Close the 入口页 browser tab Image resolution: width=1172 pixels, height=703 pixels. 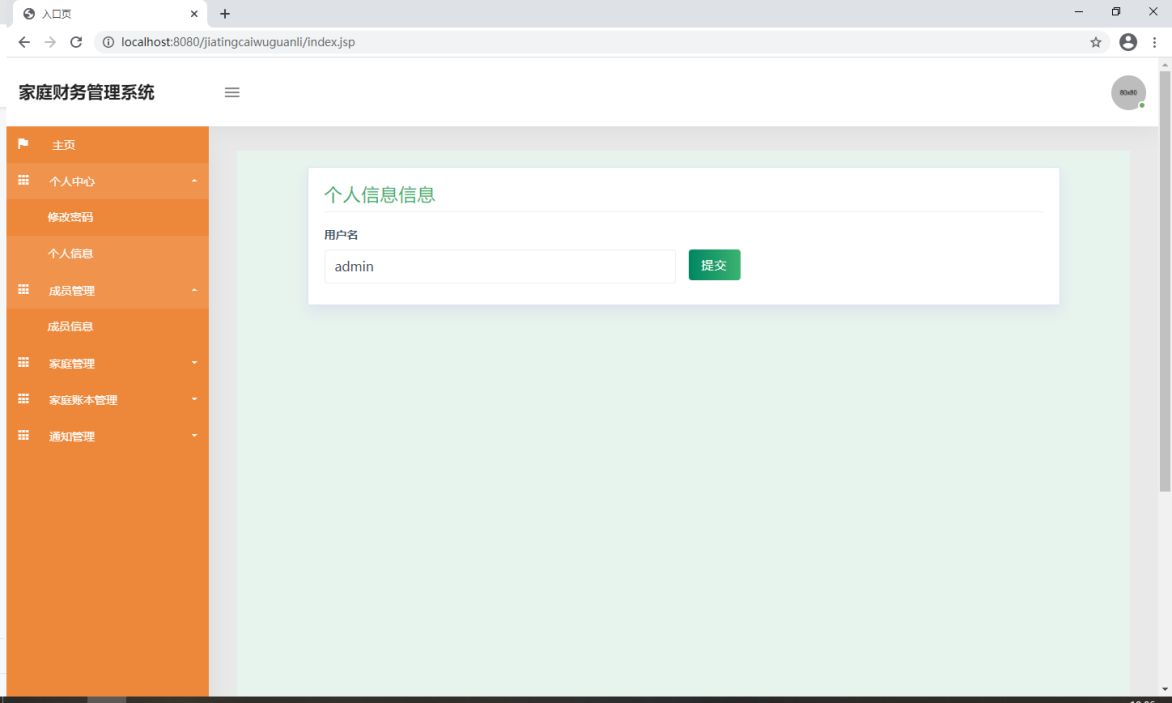tap(194, 13)
